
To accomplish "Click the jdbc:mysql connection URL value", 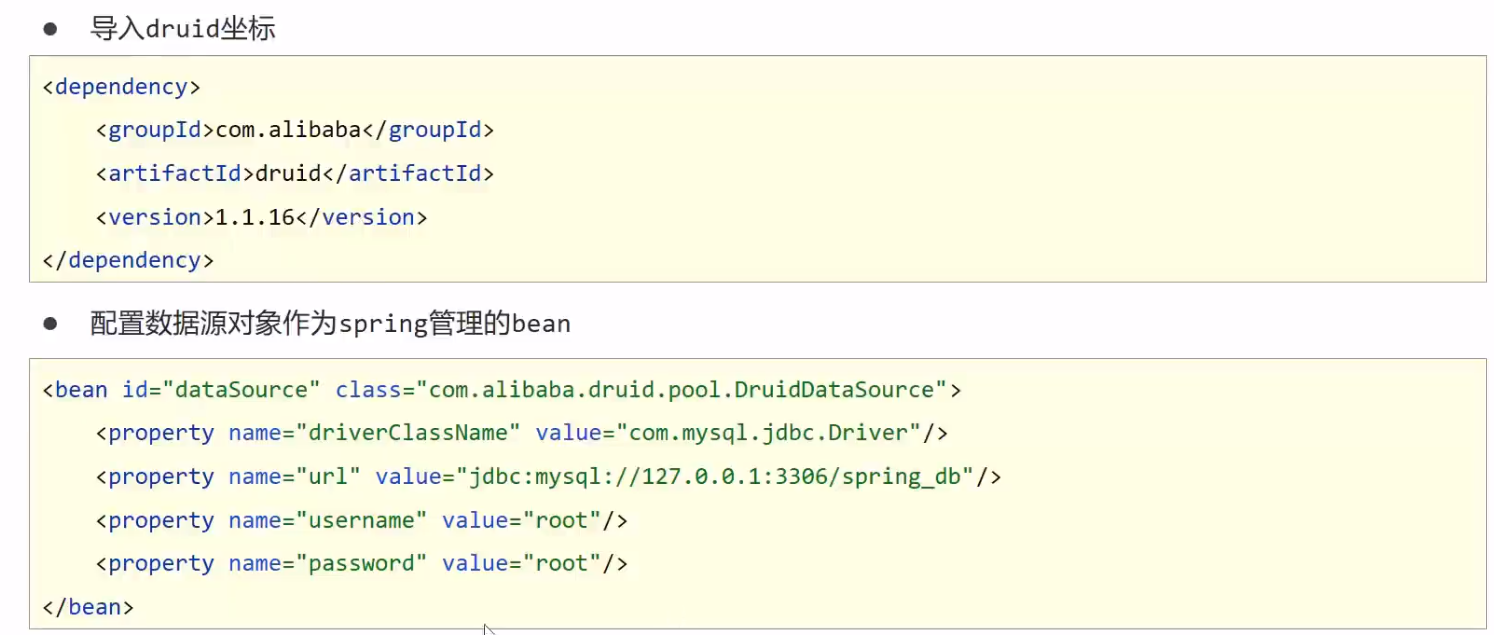I will (x=721, y=477).
